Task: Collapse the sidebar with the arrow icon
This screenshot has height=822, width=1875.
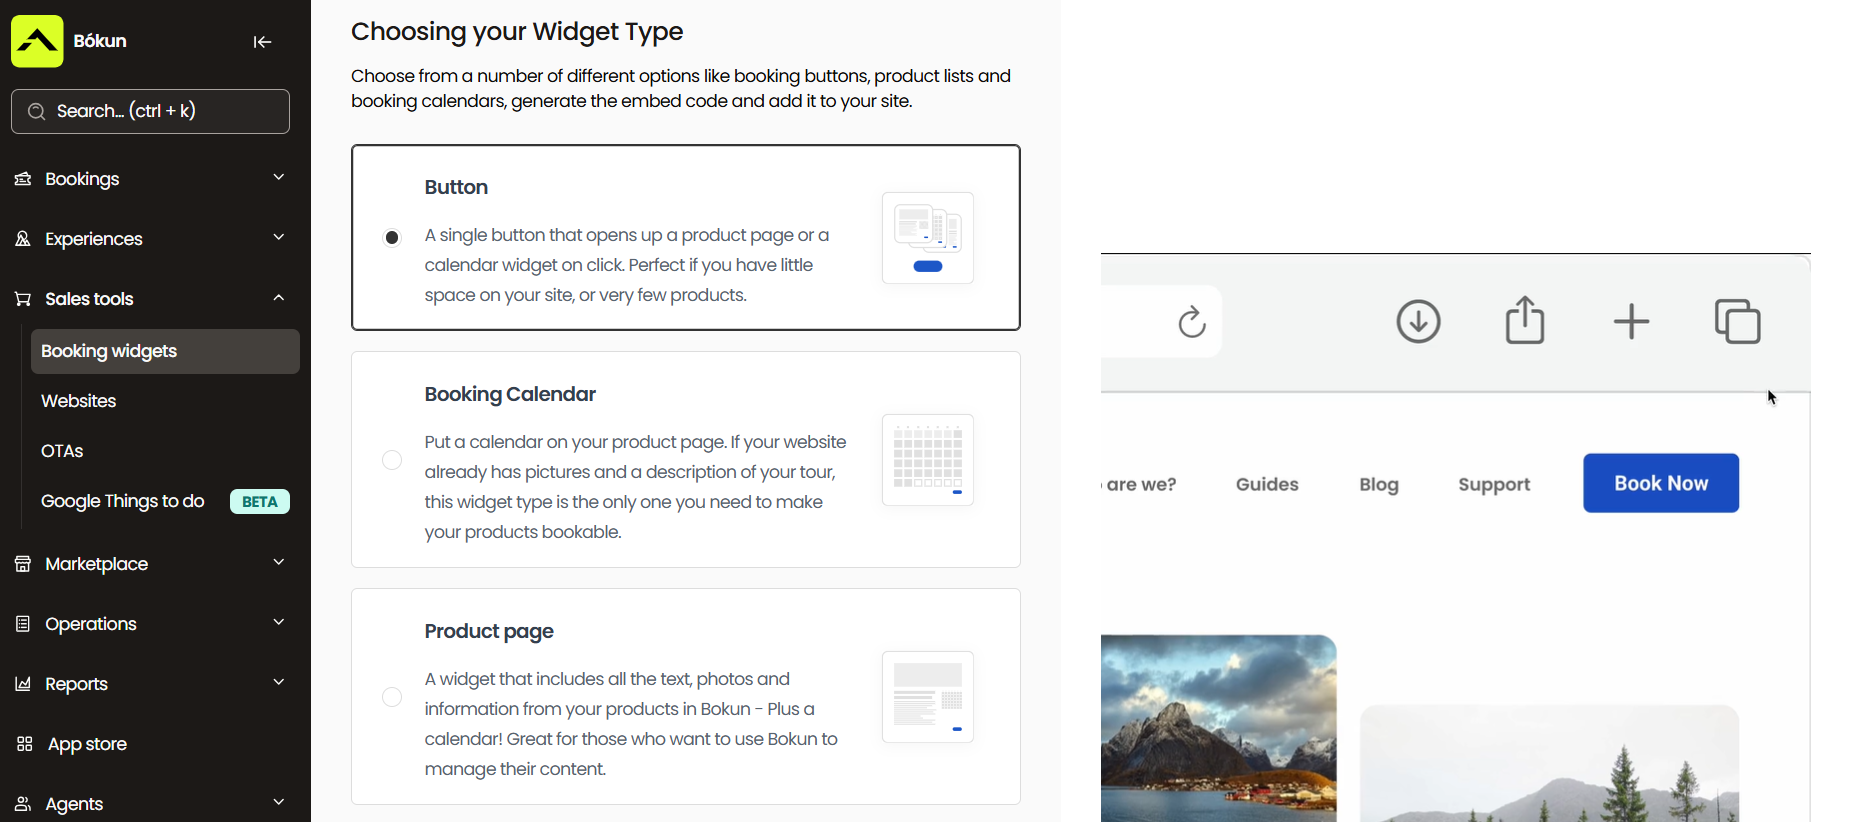Action: click(x=262, y=42)
